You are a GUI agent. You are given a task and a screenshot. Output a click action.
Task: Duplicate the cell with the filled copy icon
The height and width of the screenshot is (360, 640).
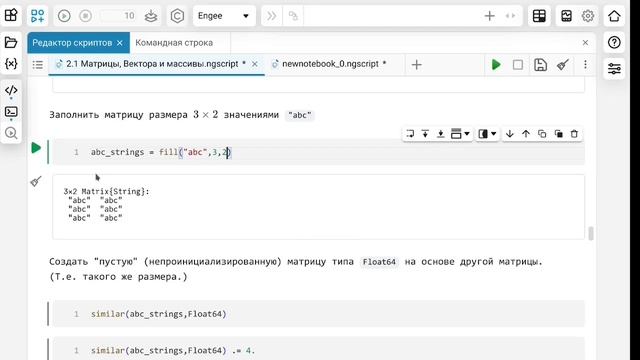pyautogui.click(x=558, y=134)
